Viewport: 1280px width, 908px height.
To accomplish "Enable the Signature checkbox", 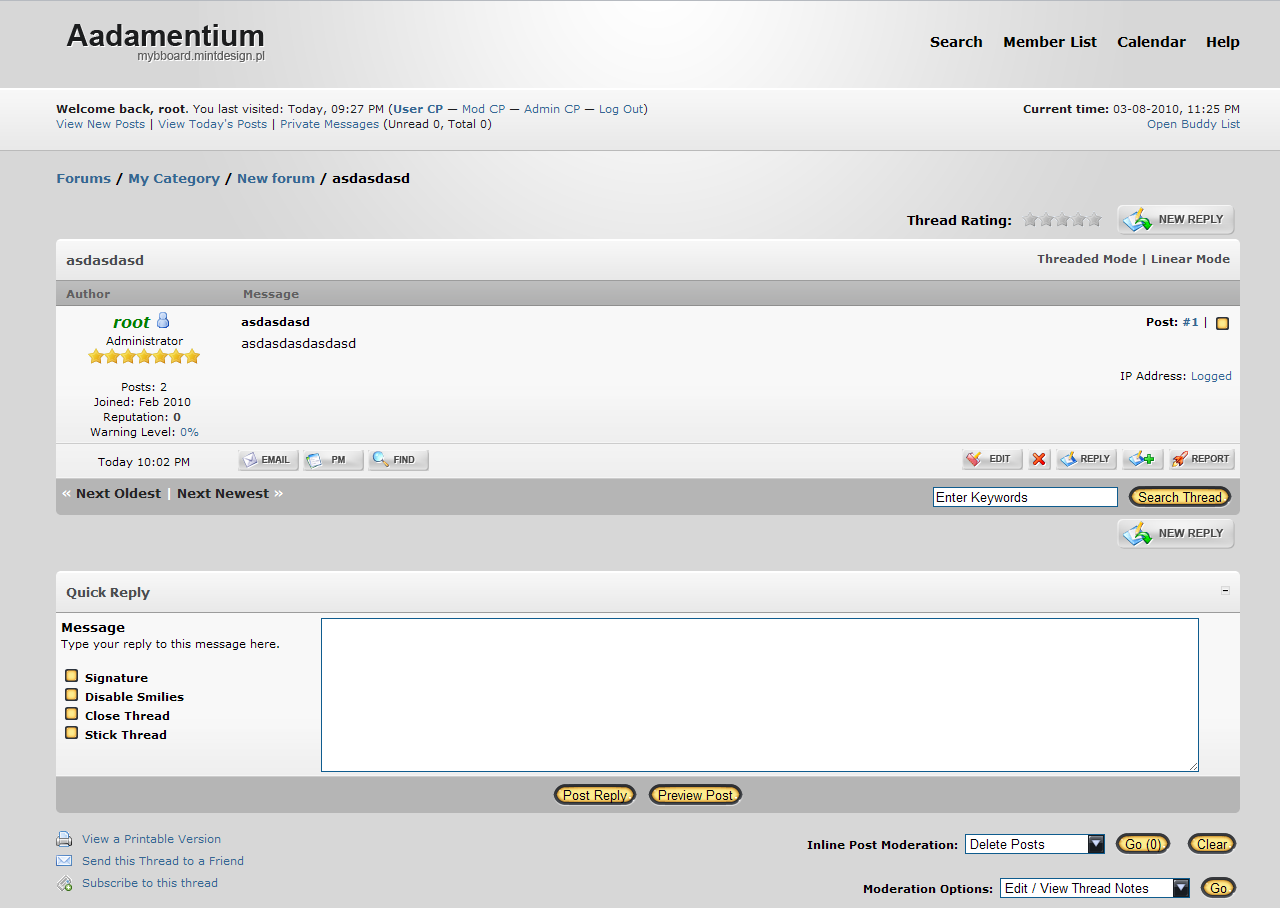I will [72, 676].
